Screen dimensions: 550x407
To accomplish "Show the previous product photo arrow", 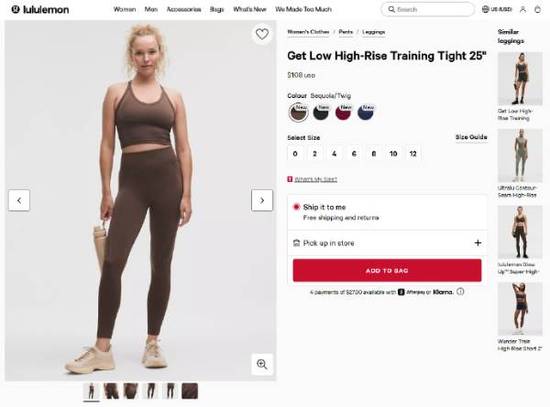I will pos(19,200).
